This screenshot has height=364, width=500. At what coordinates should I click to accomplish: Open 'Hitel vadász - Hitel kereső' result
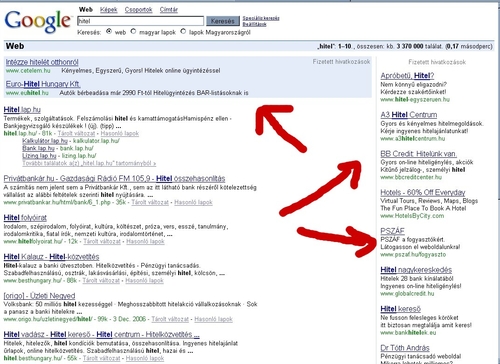(x=102, y=334)
